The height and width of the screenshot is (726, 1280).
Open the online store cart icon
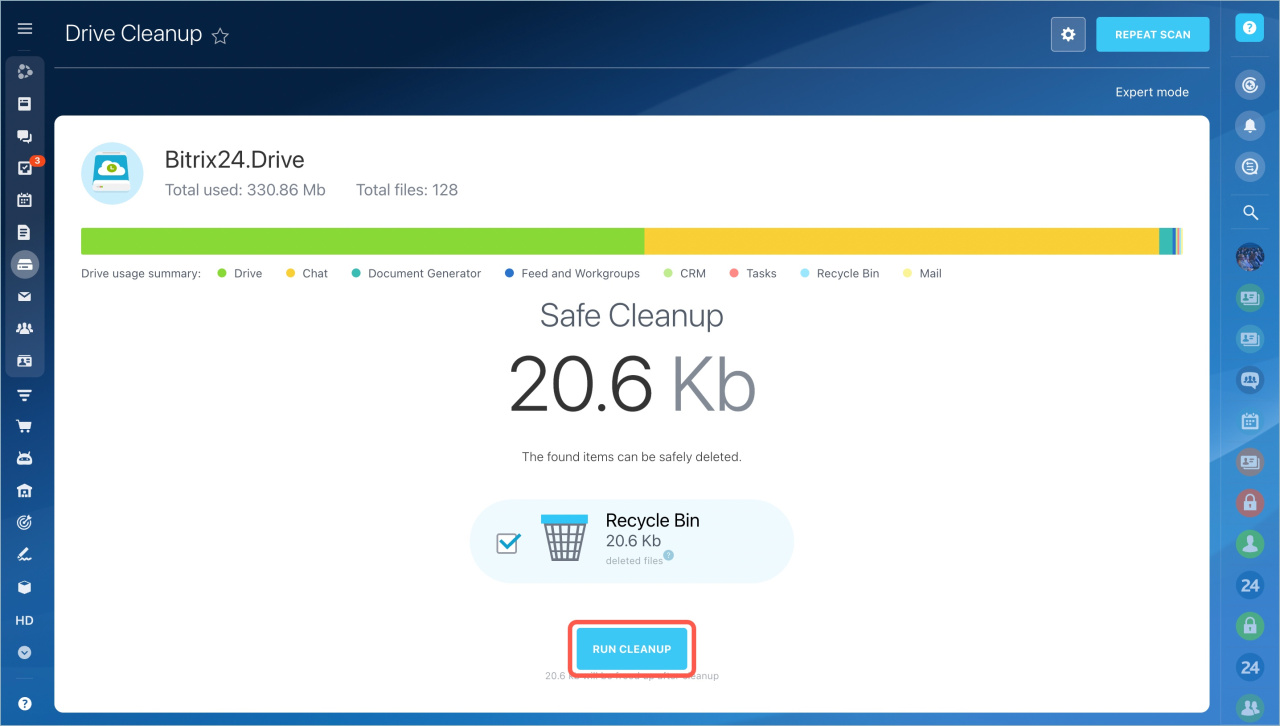25,427
